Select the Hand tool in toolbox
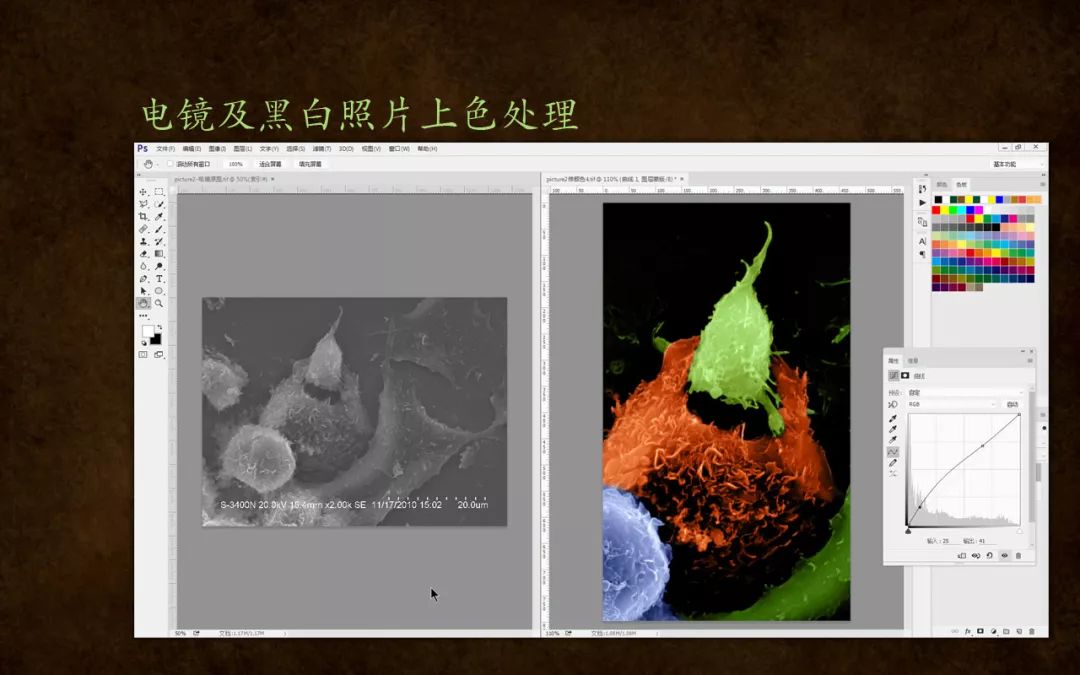 point(143,303)
